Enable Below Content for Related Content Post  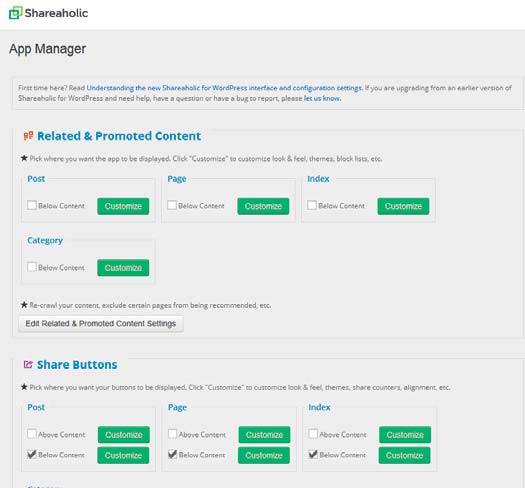[32, 205]
